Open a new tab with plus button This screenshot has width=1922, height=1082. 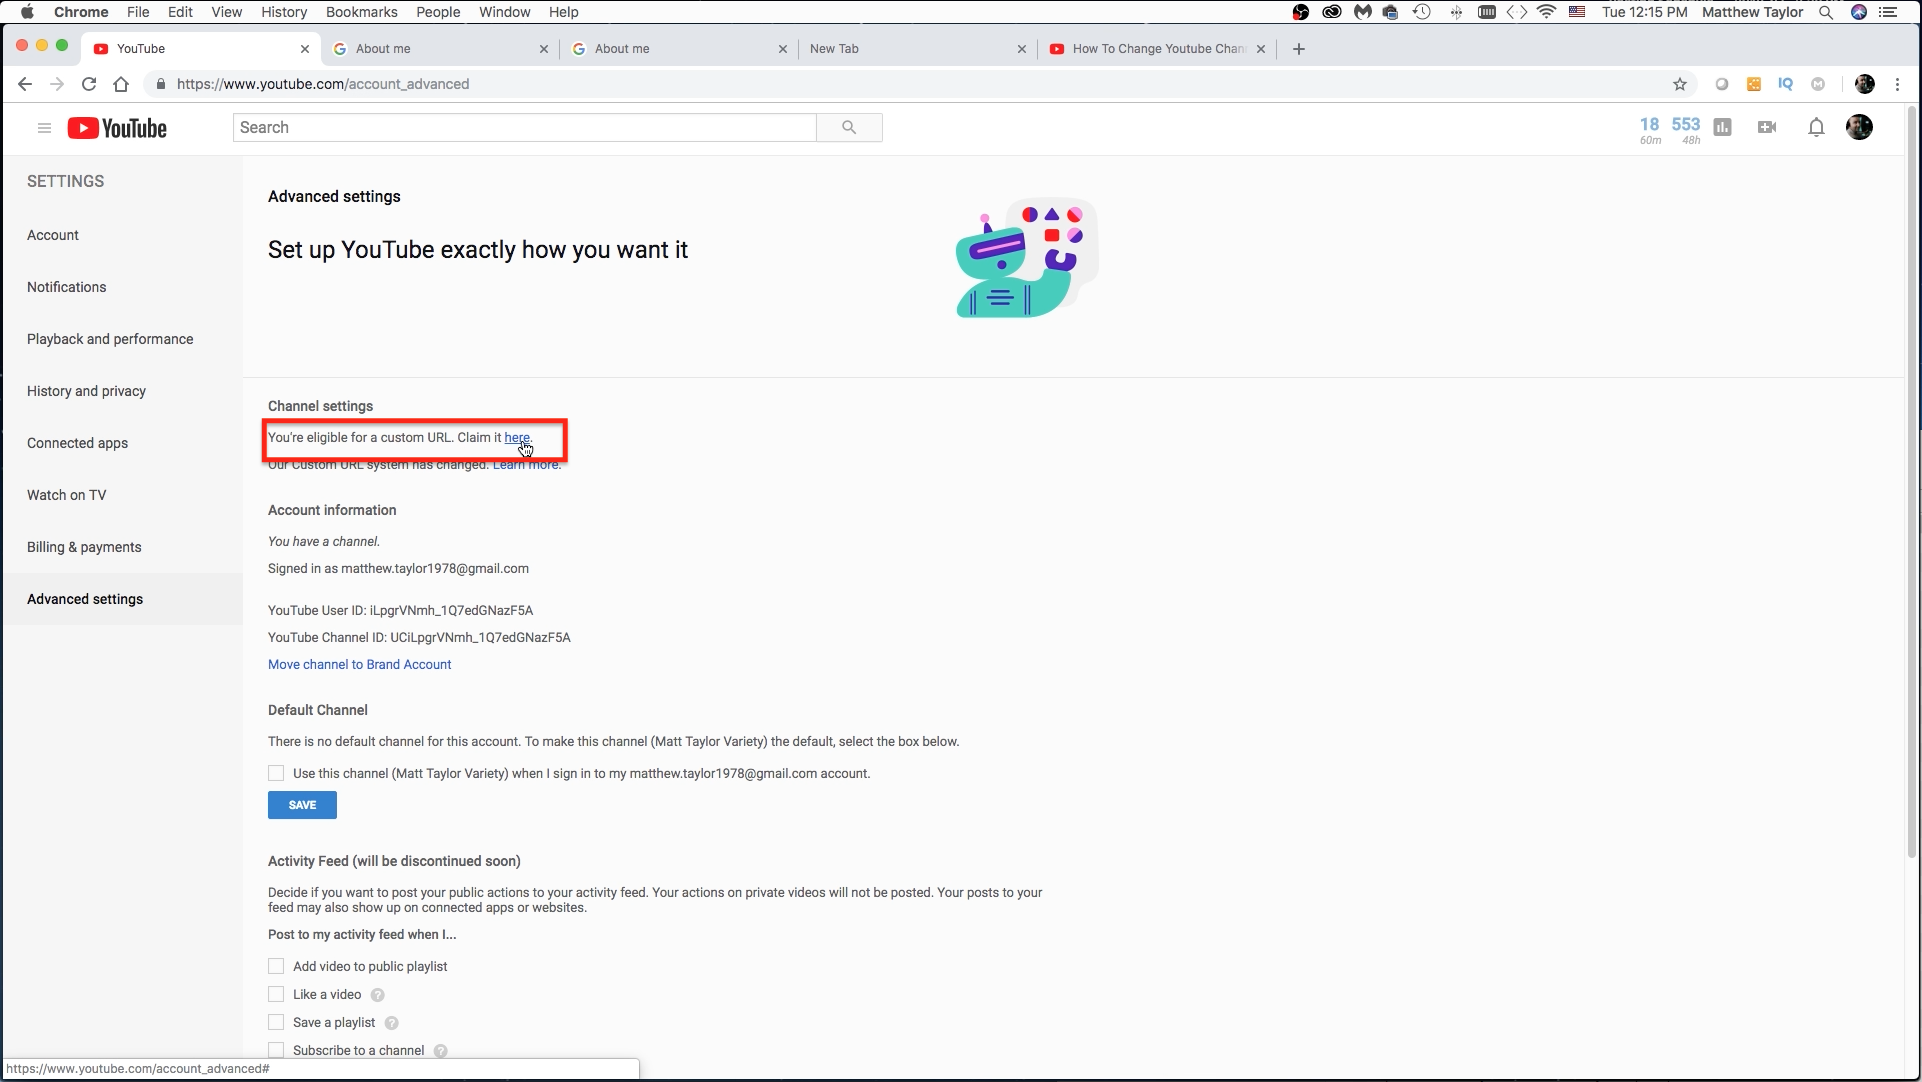click(1298, 49)
